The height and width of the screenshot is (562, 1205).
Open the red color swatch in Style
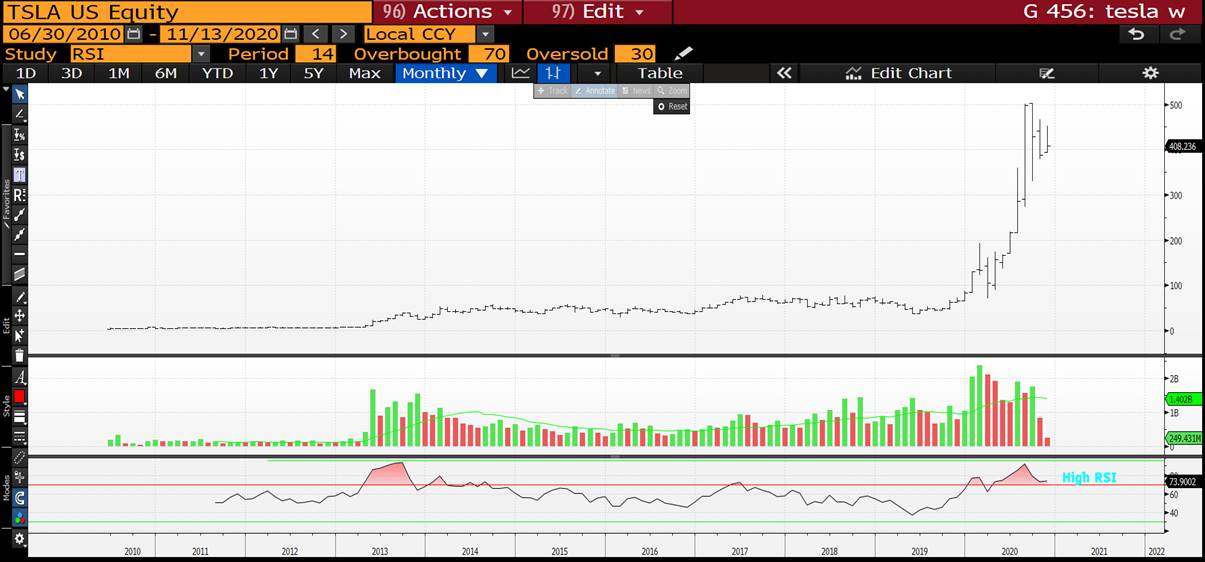coord(19,397)
